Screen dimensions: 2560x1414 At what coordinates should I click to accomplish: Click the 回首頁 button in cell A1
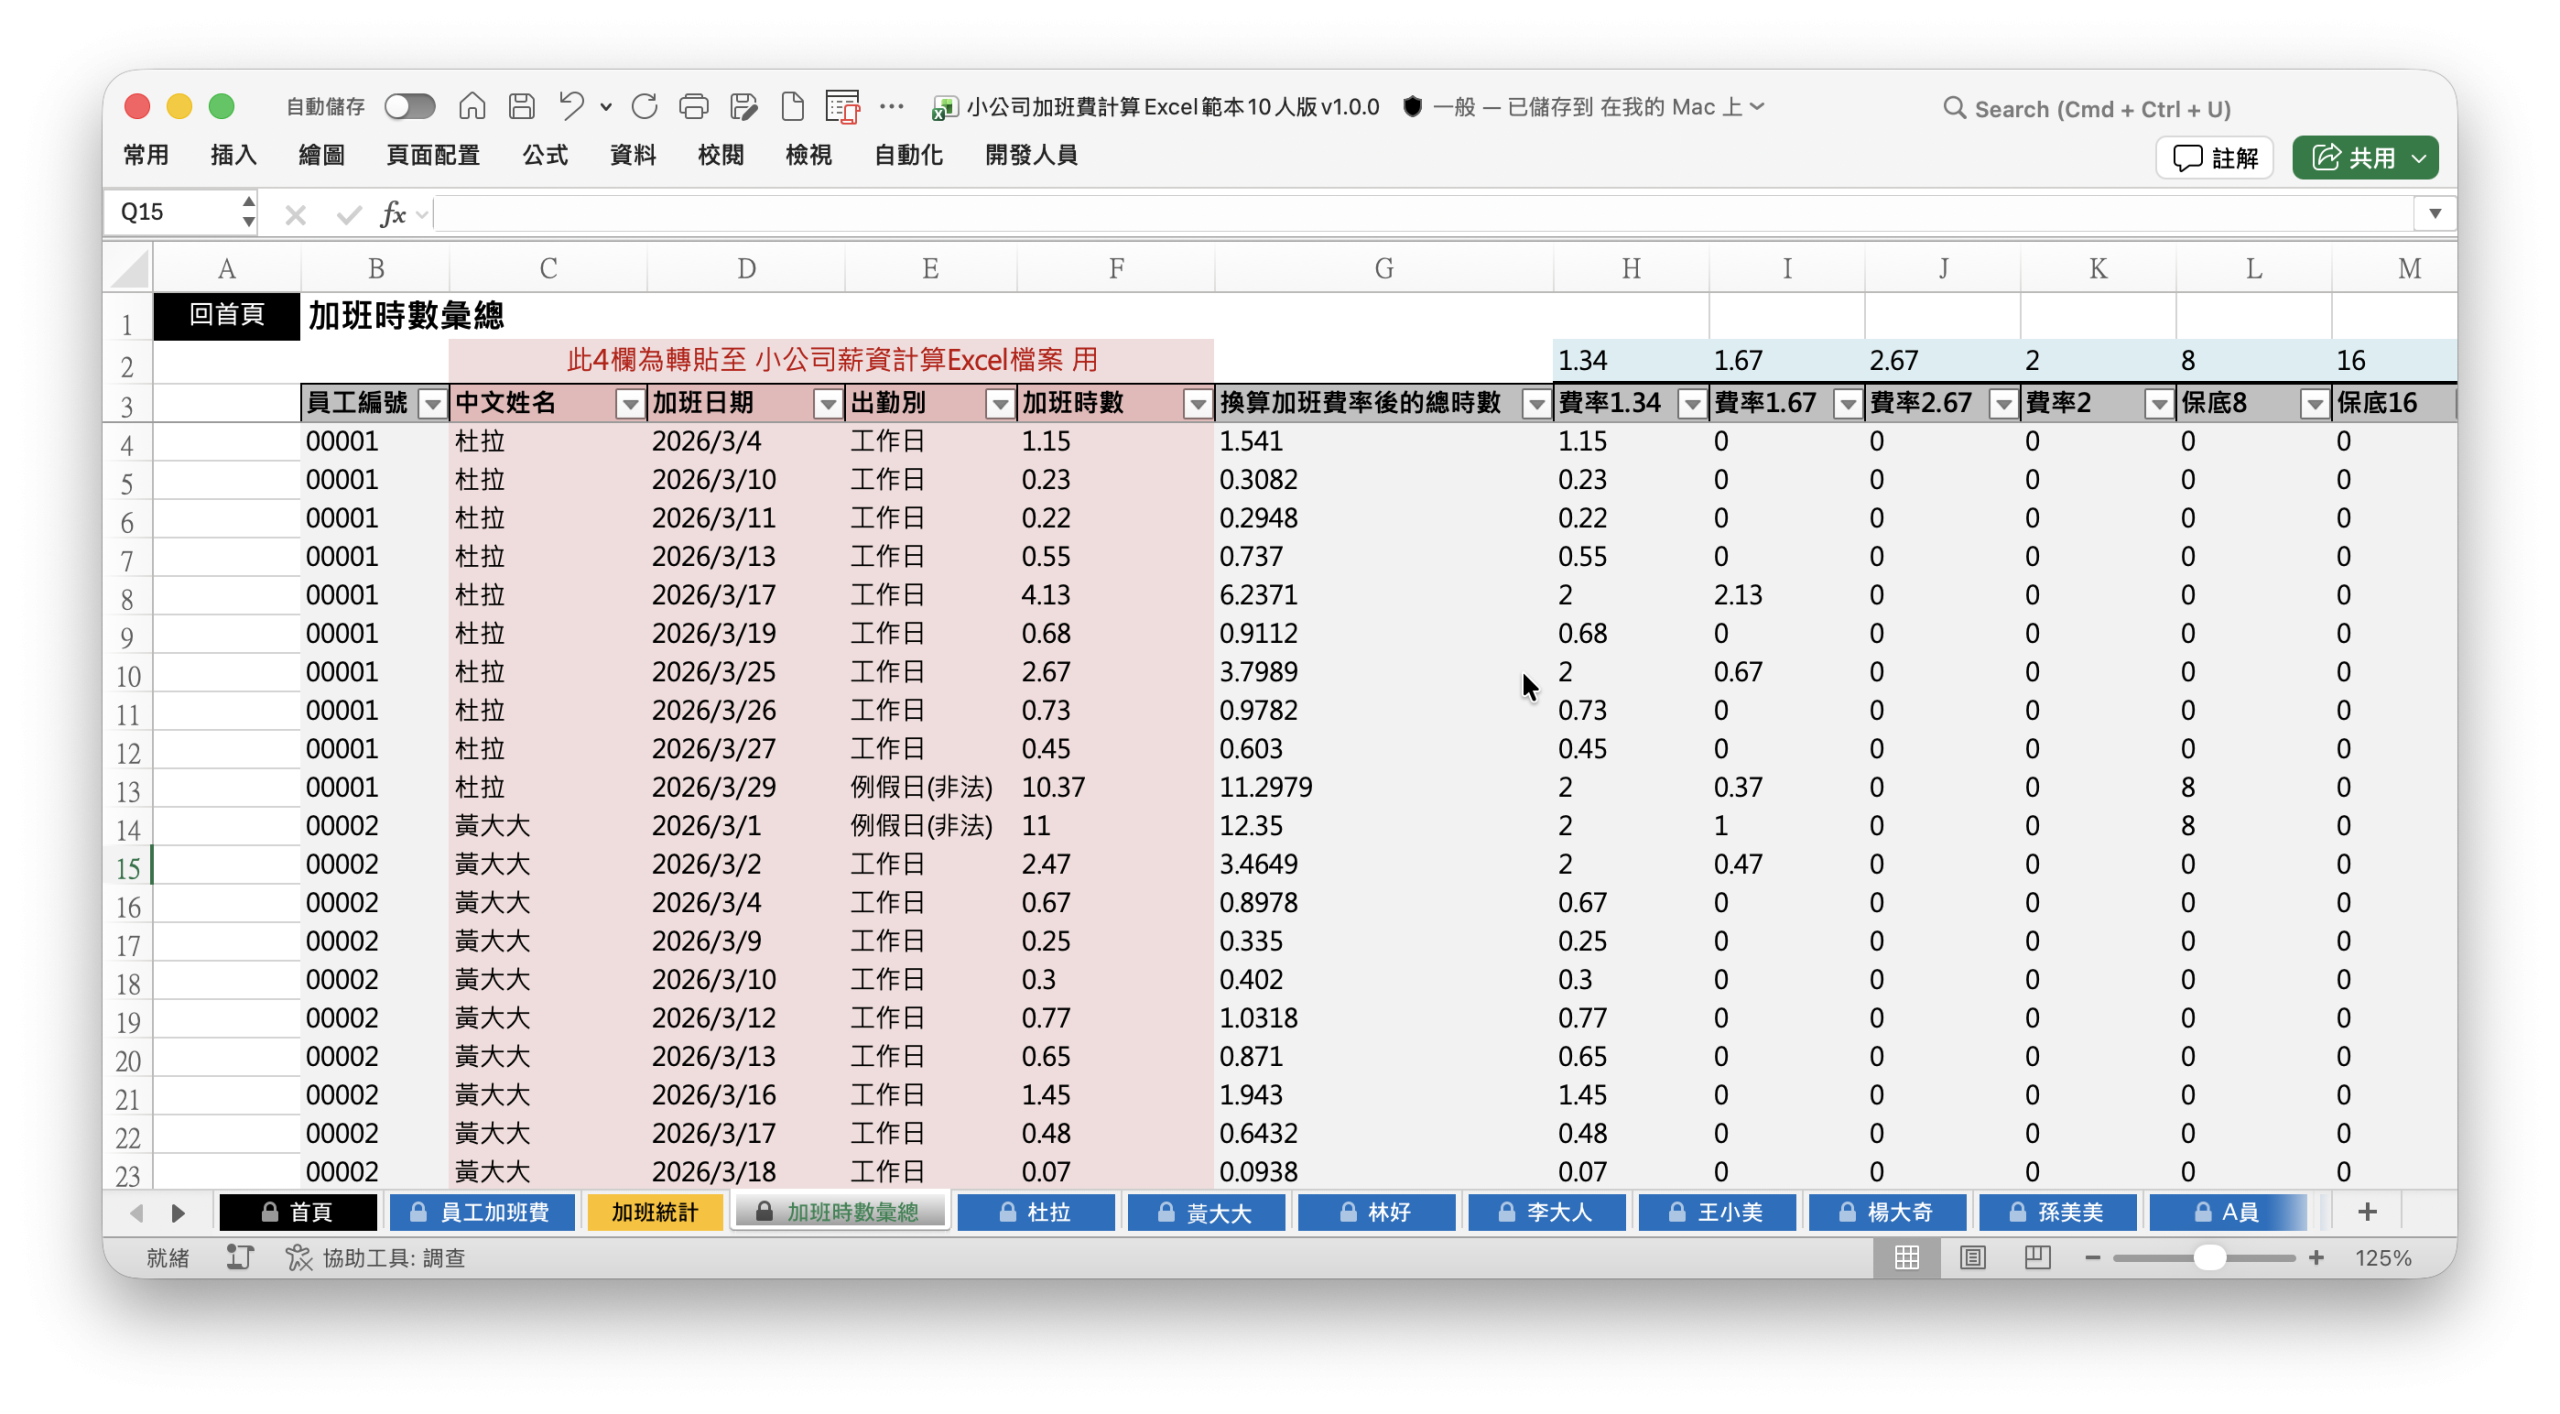pyautogui.click(x=227, y=316)
